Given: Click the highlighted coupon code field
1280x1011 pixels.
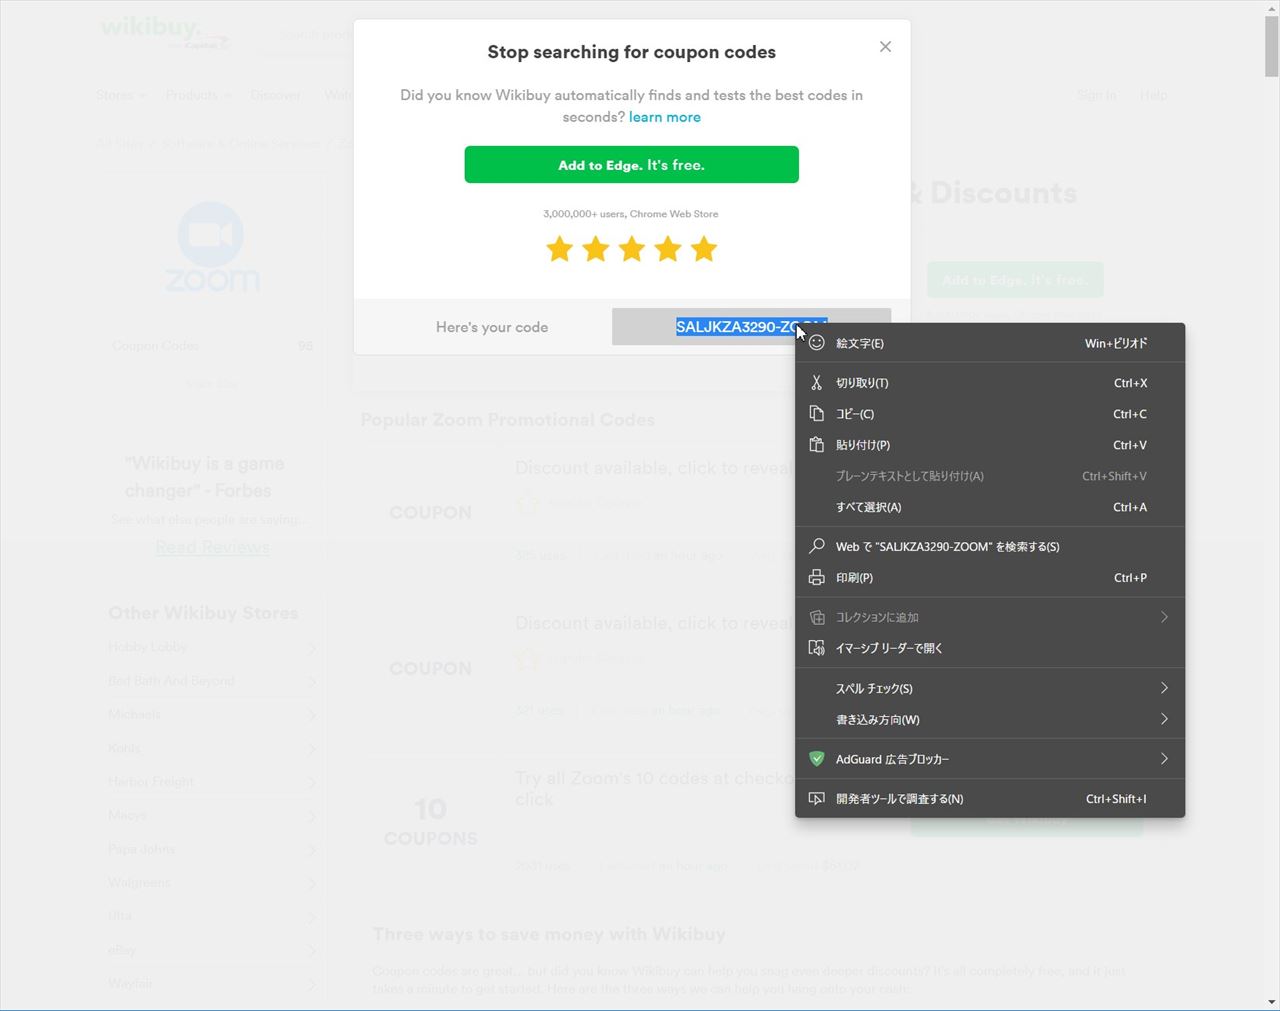Looking at the screenshot, I should [x=751, y=327].
